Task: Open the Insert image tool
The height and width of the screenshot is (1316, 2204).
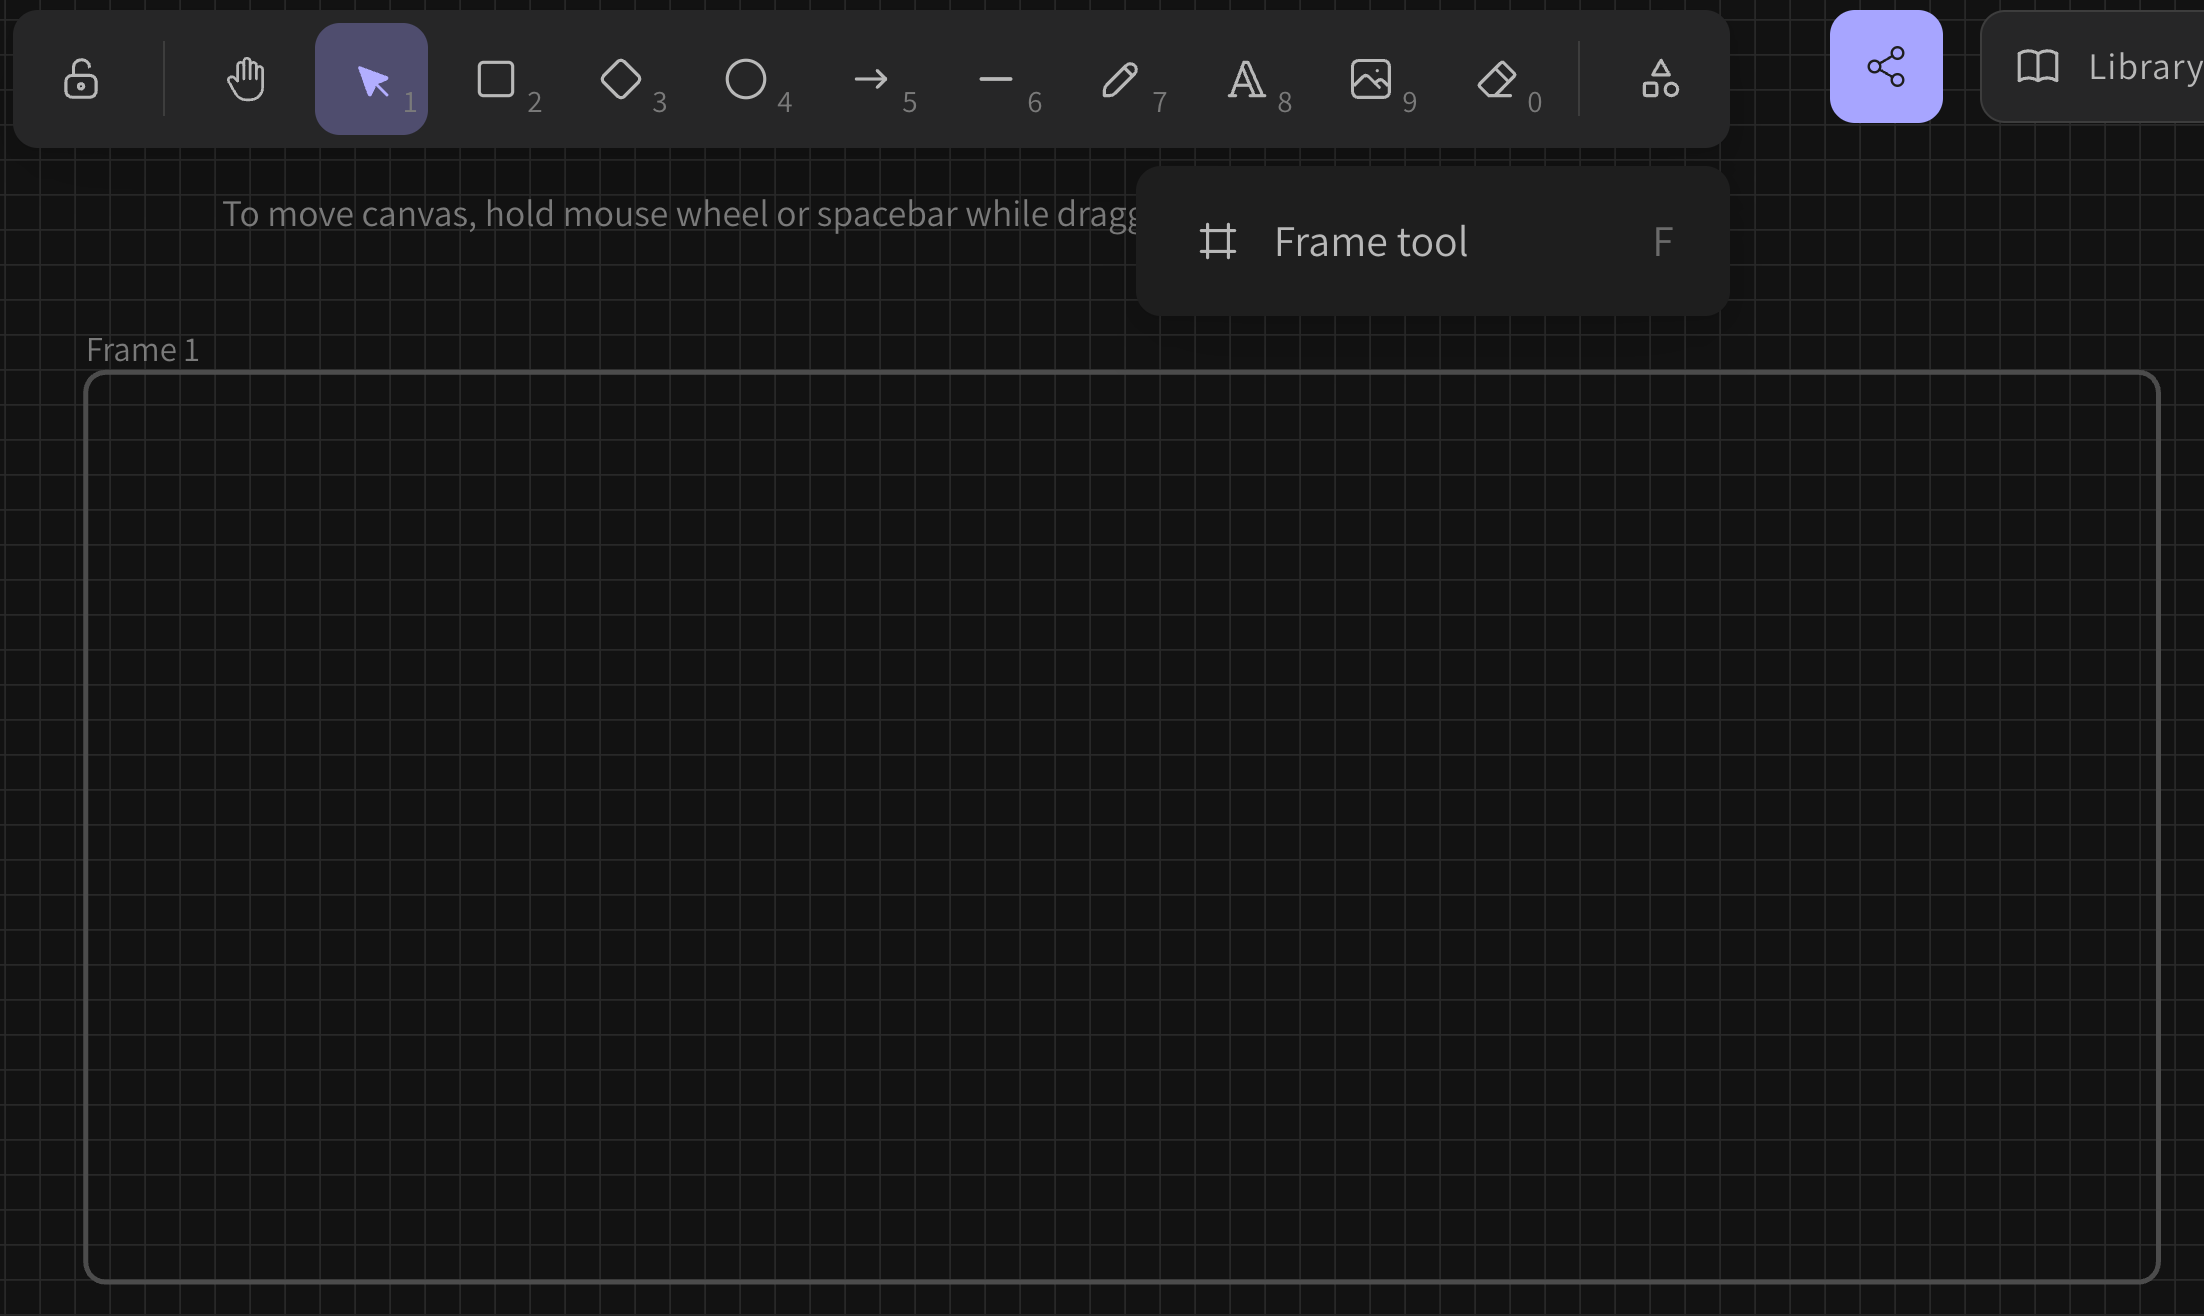Action: [1371, 80]
